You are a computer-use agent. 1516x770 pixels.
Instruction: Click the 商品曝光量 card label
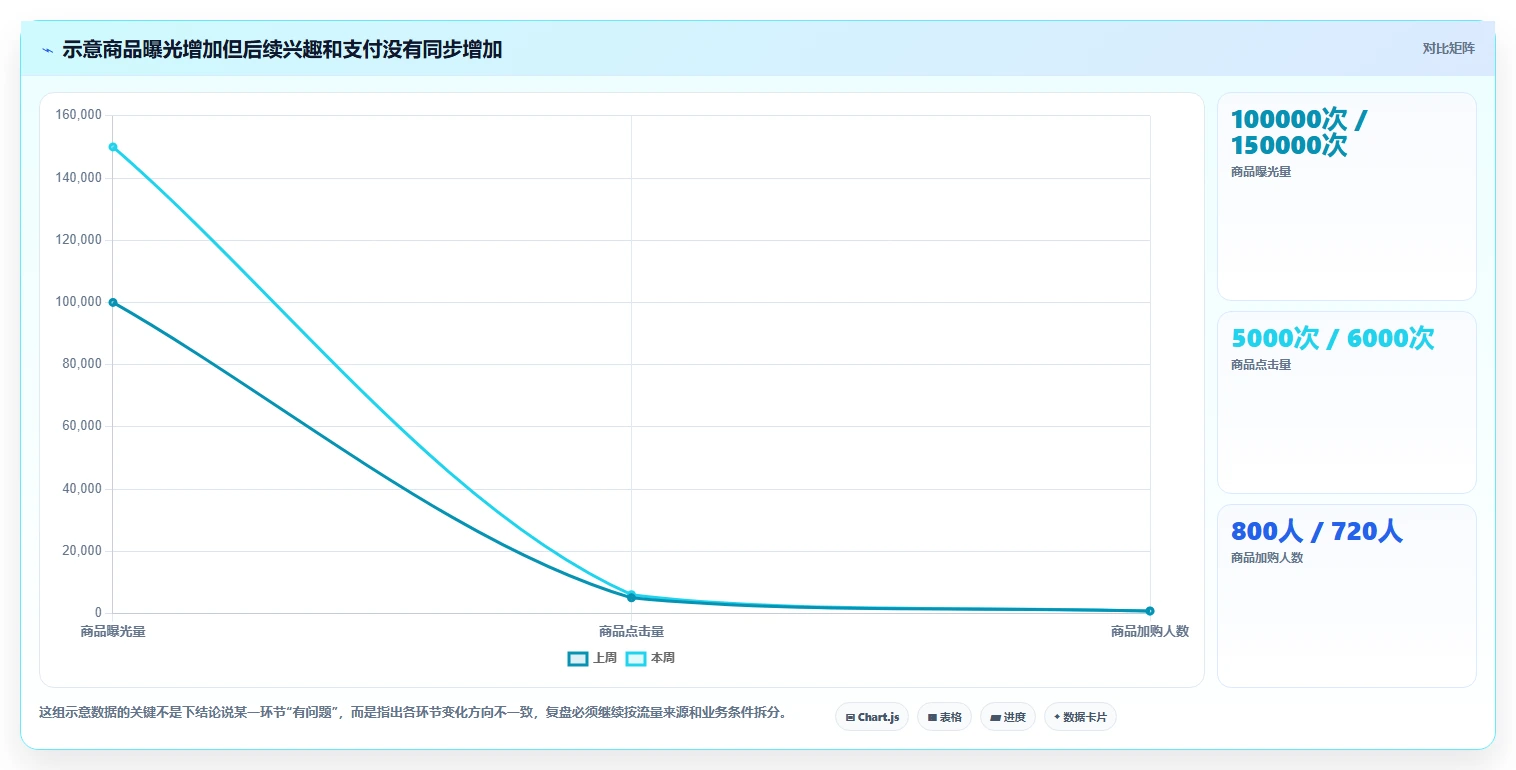(1261, 172)
